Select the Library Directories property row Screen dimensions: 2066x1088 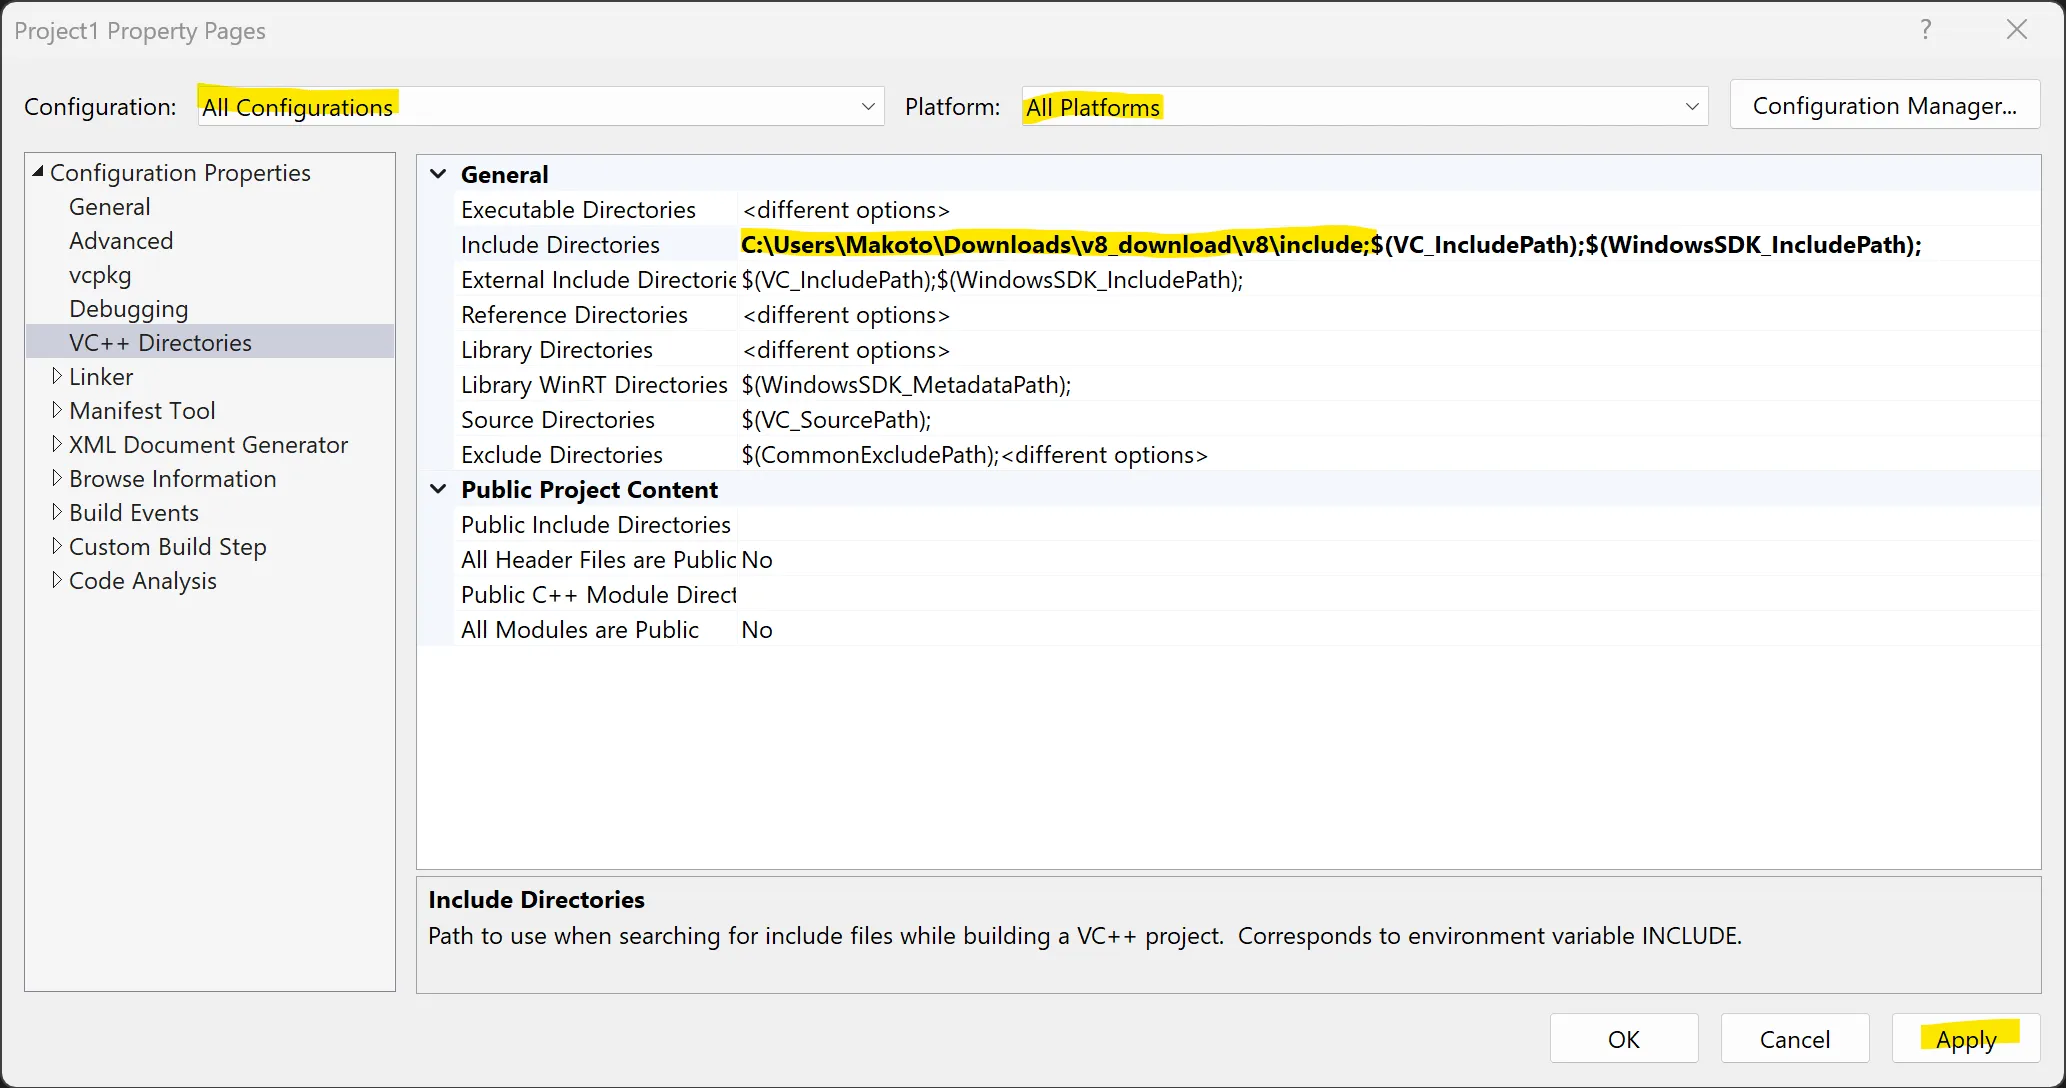pos(556,350)
